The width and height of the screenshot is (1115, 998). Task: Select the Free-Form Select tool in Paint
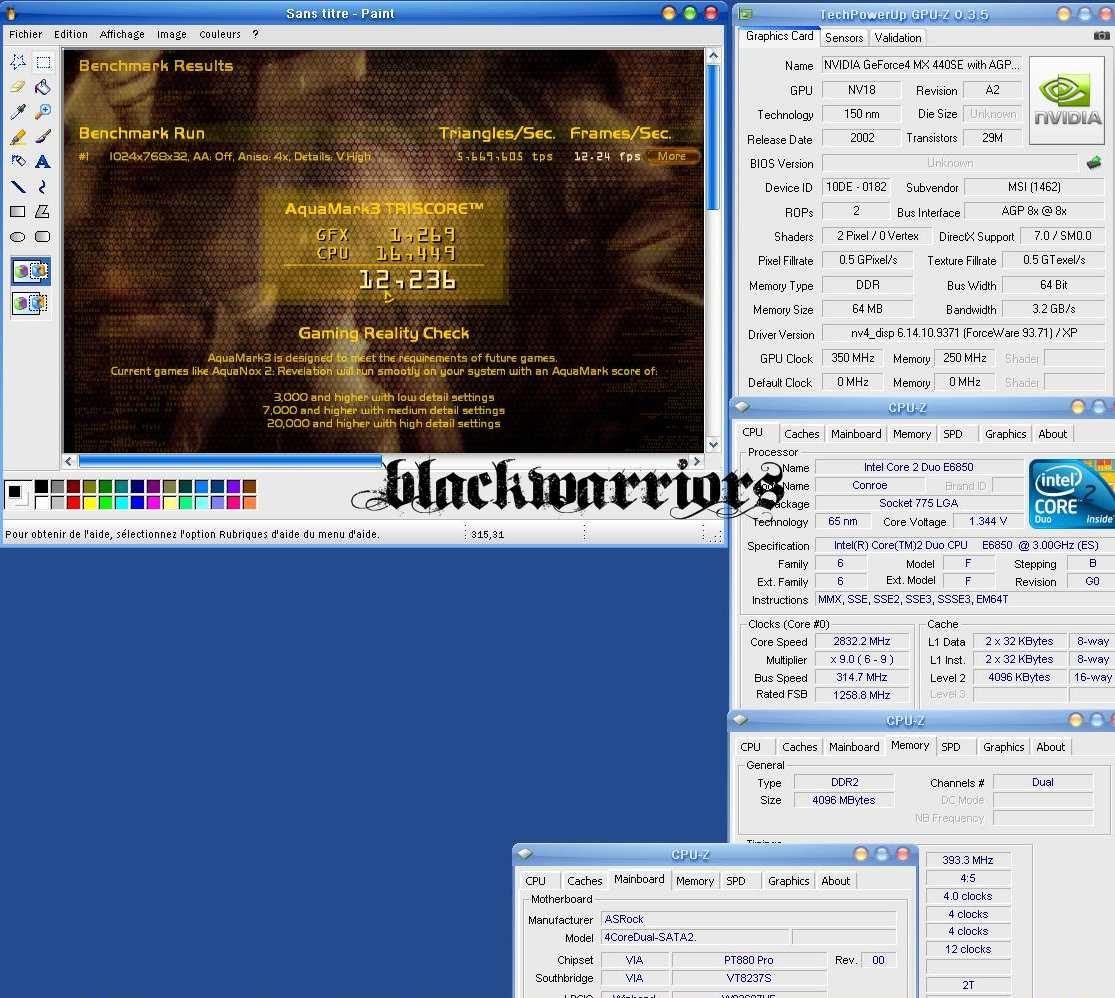tap(18, 63)
